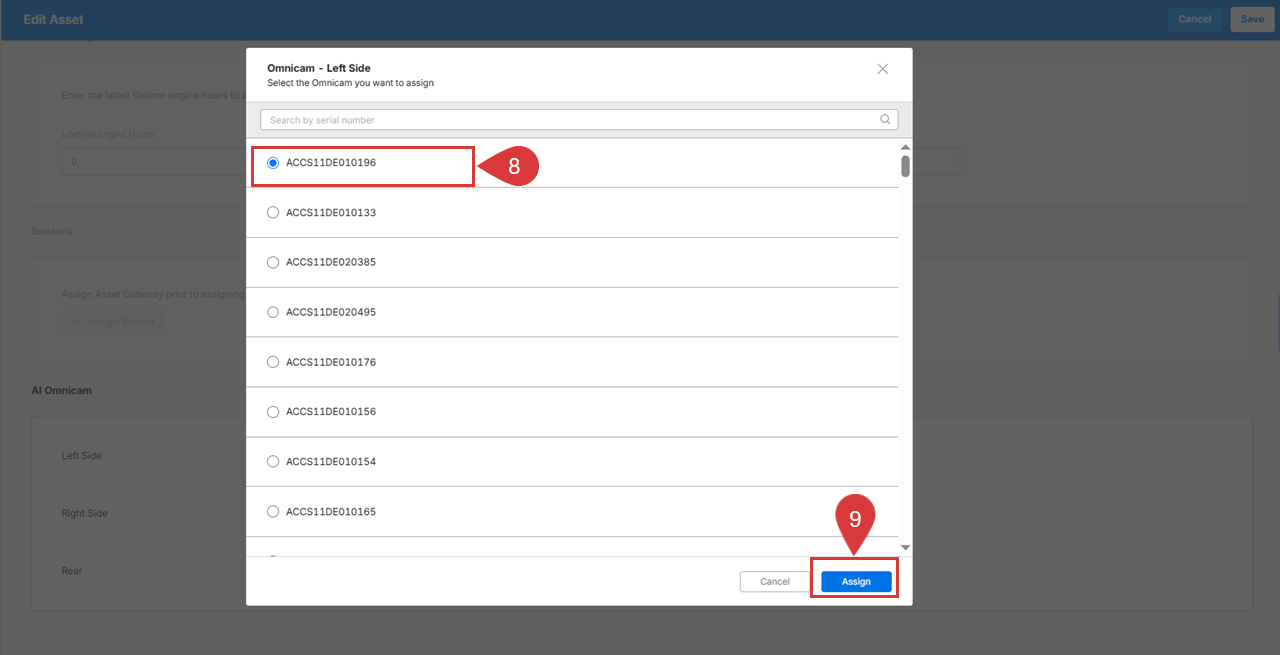The width and height of the screenshot is (1280, 655).
Task: Click the Rear row label
Action: click(x=72, y=571)
